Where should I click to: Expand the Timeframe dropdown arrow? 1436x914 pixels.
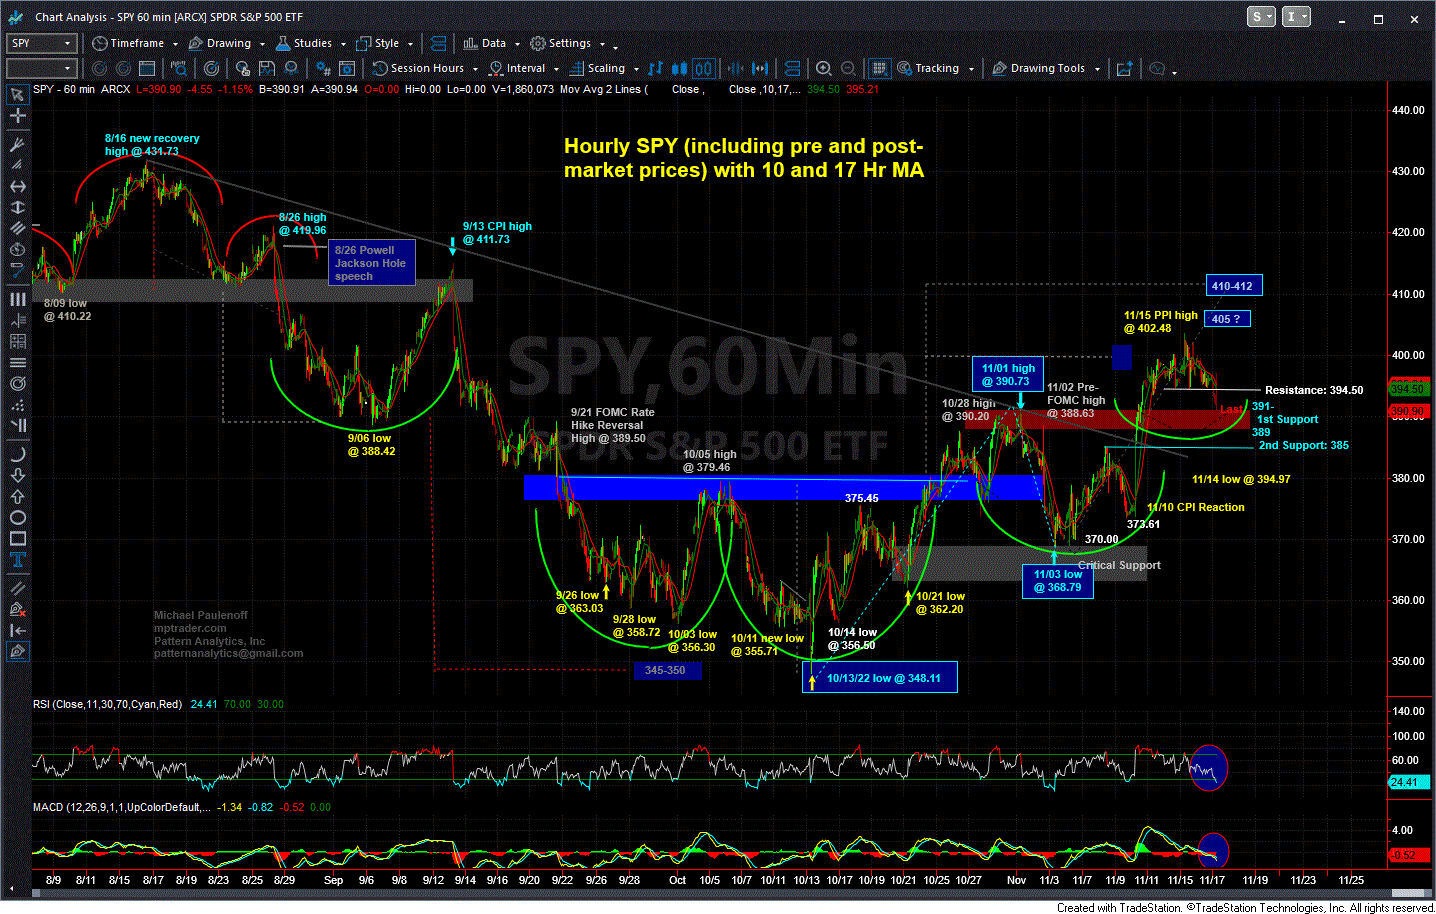click(x=175, y=44)
